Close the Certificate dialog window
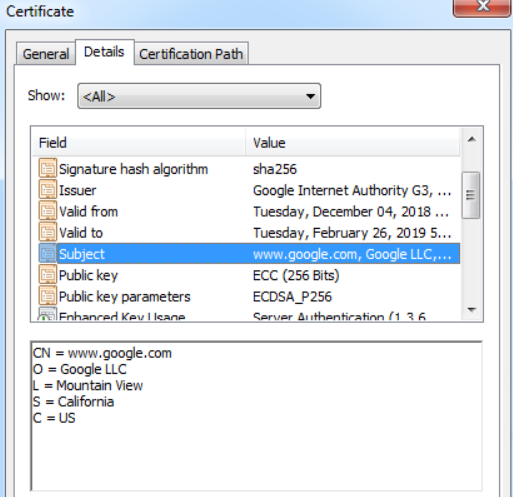This screenshot has width=513, height=497. coord(482,7)
